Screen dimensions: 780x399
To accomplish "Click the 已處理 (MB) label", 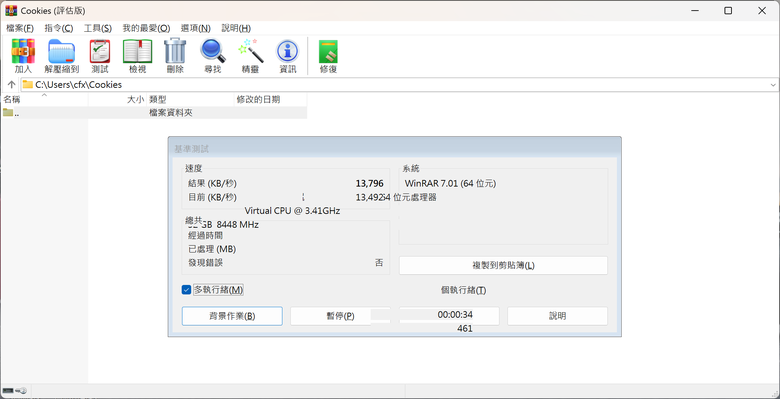I will coord(212,249).
